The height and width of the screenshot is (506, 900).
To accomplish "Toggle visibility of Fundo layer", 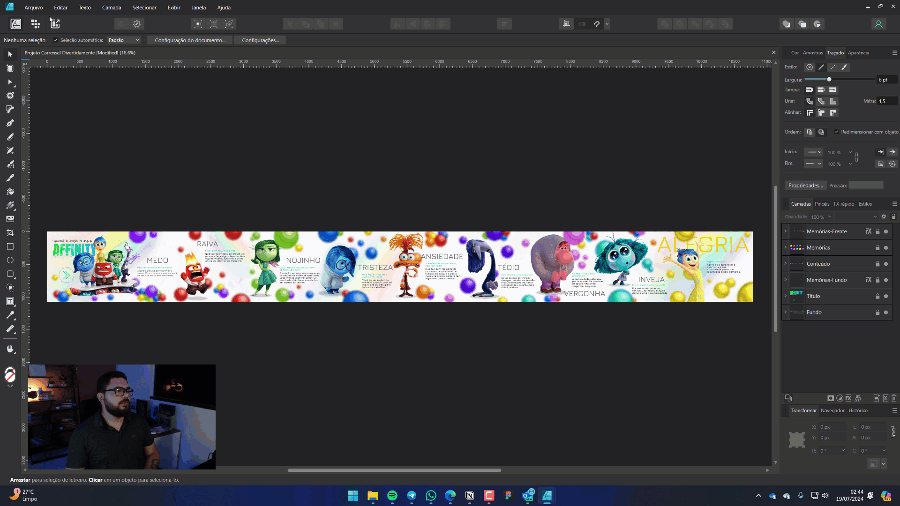I will pyautogui.click(x=886, y=313).
